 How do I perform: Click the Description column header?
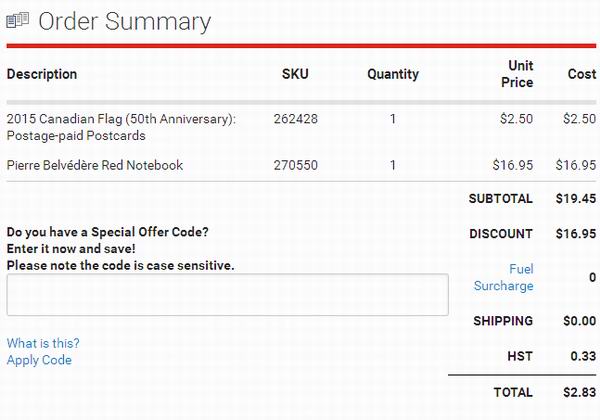coord(42,74)
